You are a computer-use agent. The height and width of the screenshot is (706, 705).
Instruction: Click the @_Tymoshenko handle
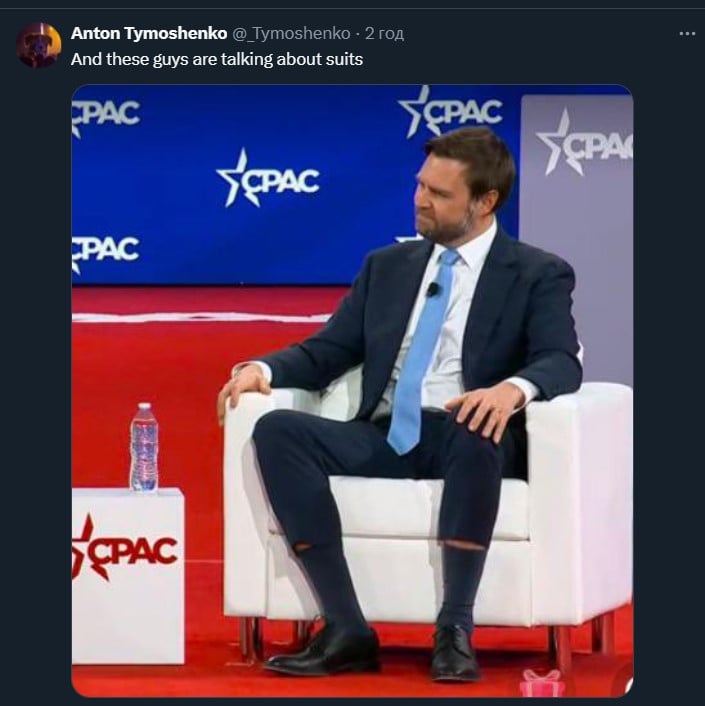coord(291,33)
